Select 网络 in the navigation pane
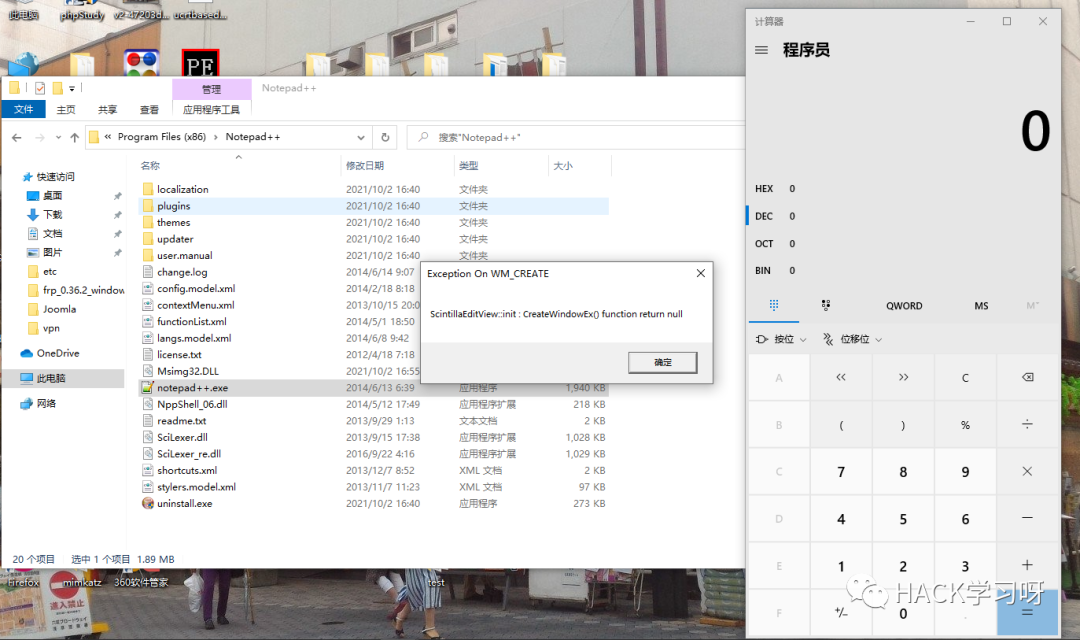The width and height of the screenshot is (1080, 640). pos(46,404)
